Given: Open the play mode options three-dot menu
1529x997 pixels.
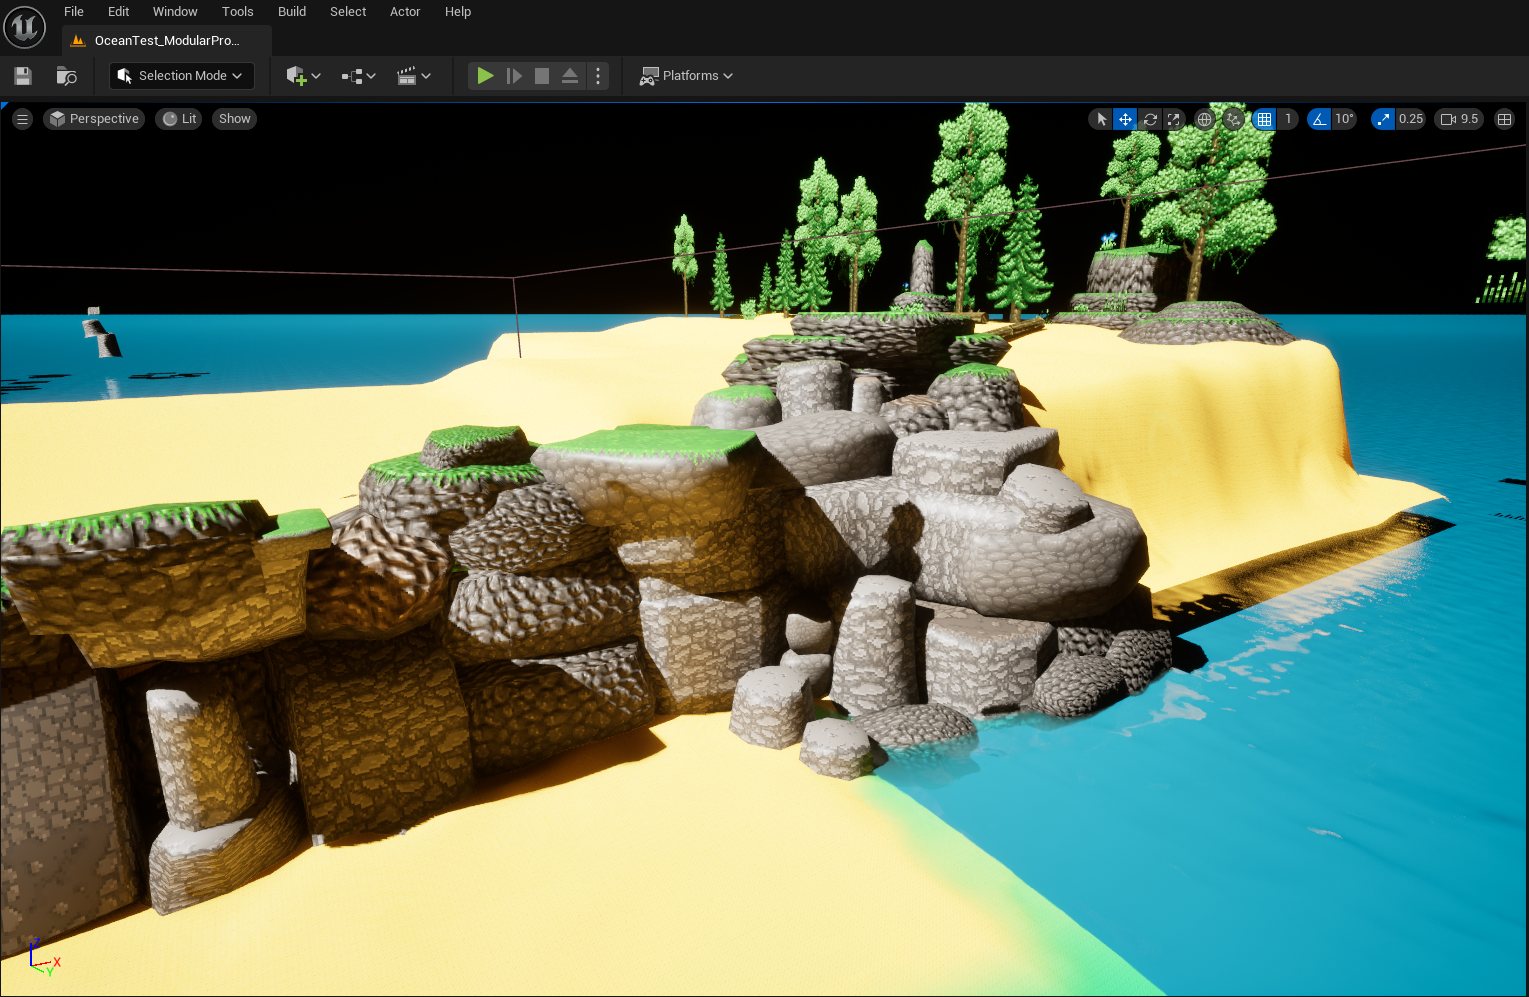Looking at the screenshot, I should (598, 76).
